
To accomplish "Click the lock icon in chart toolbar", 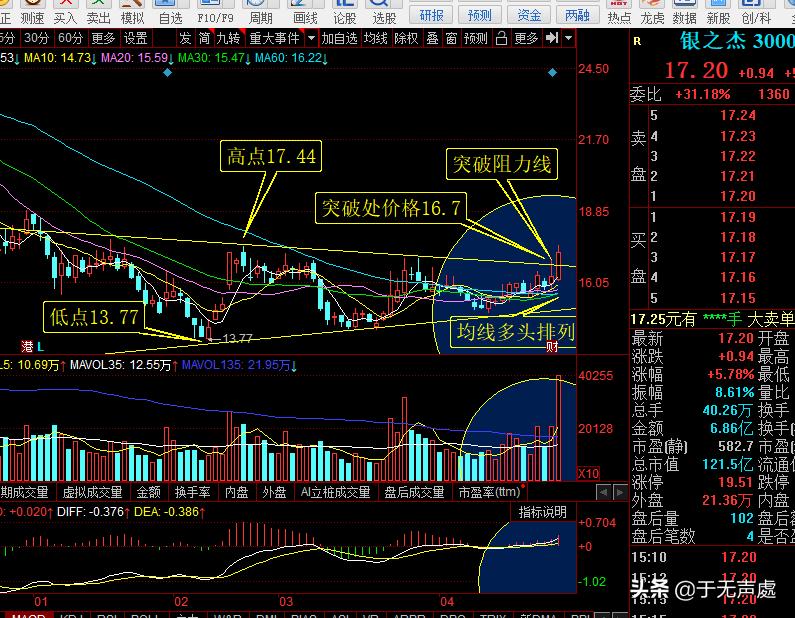I will click(501, 38).
